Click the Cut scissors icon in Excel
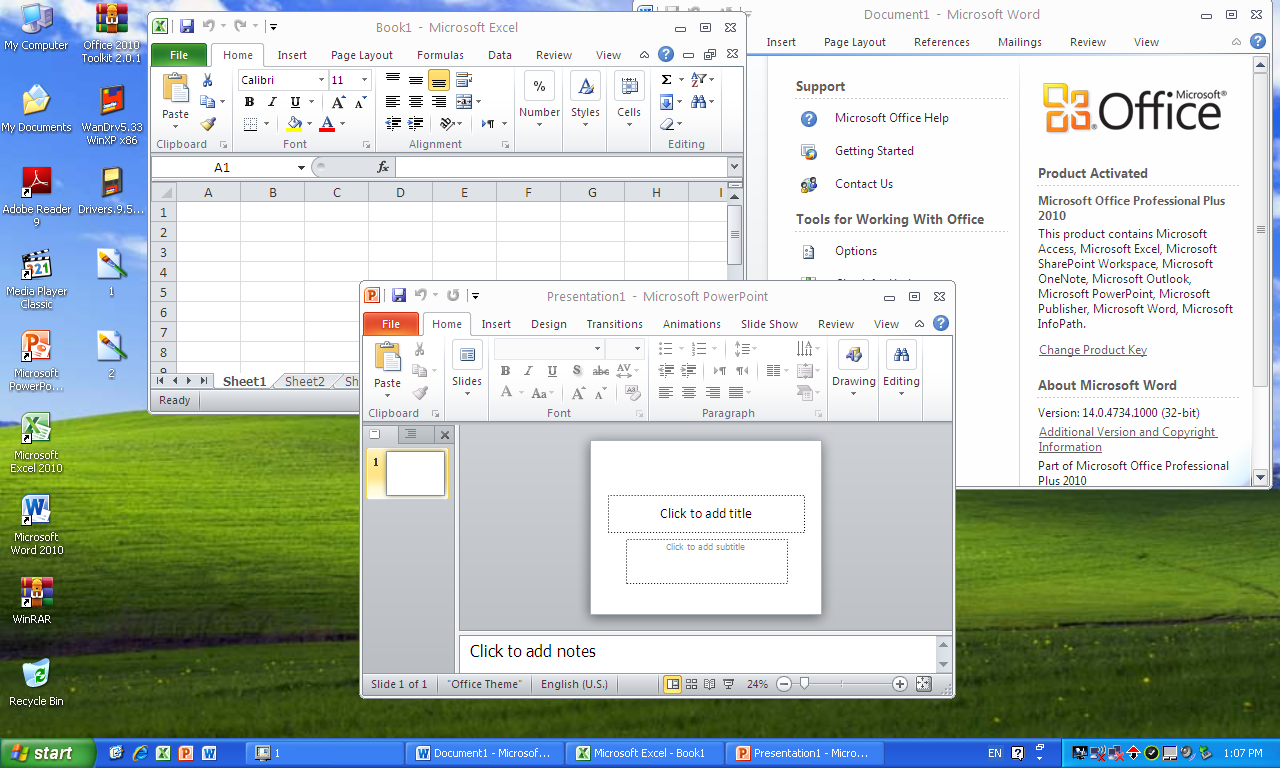Viewport: 1280px width, 768px height. coord(208,80)
